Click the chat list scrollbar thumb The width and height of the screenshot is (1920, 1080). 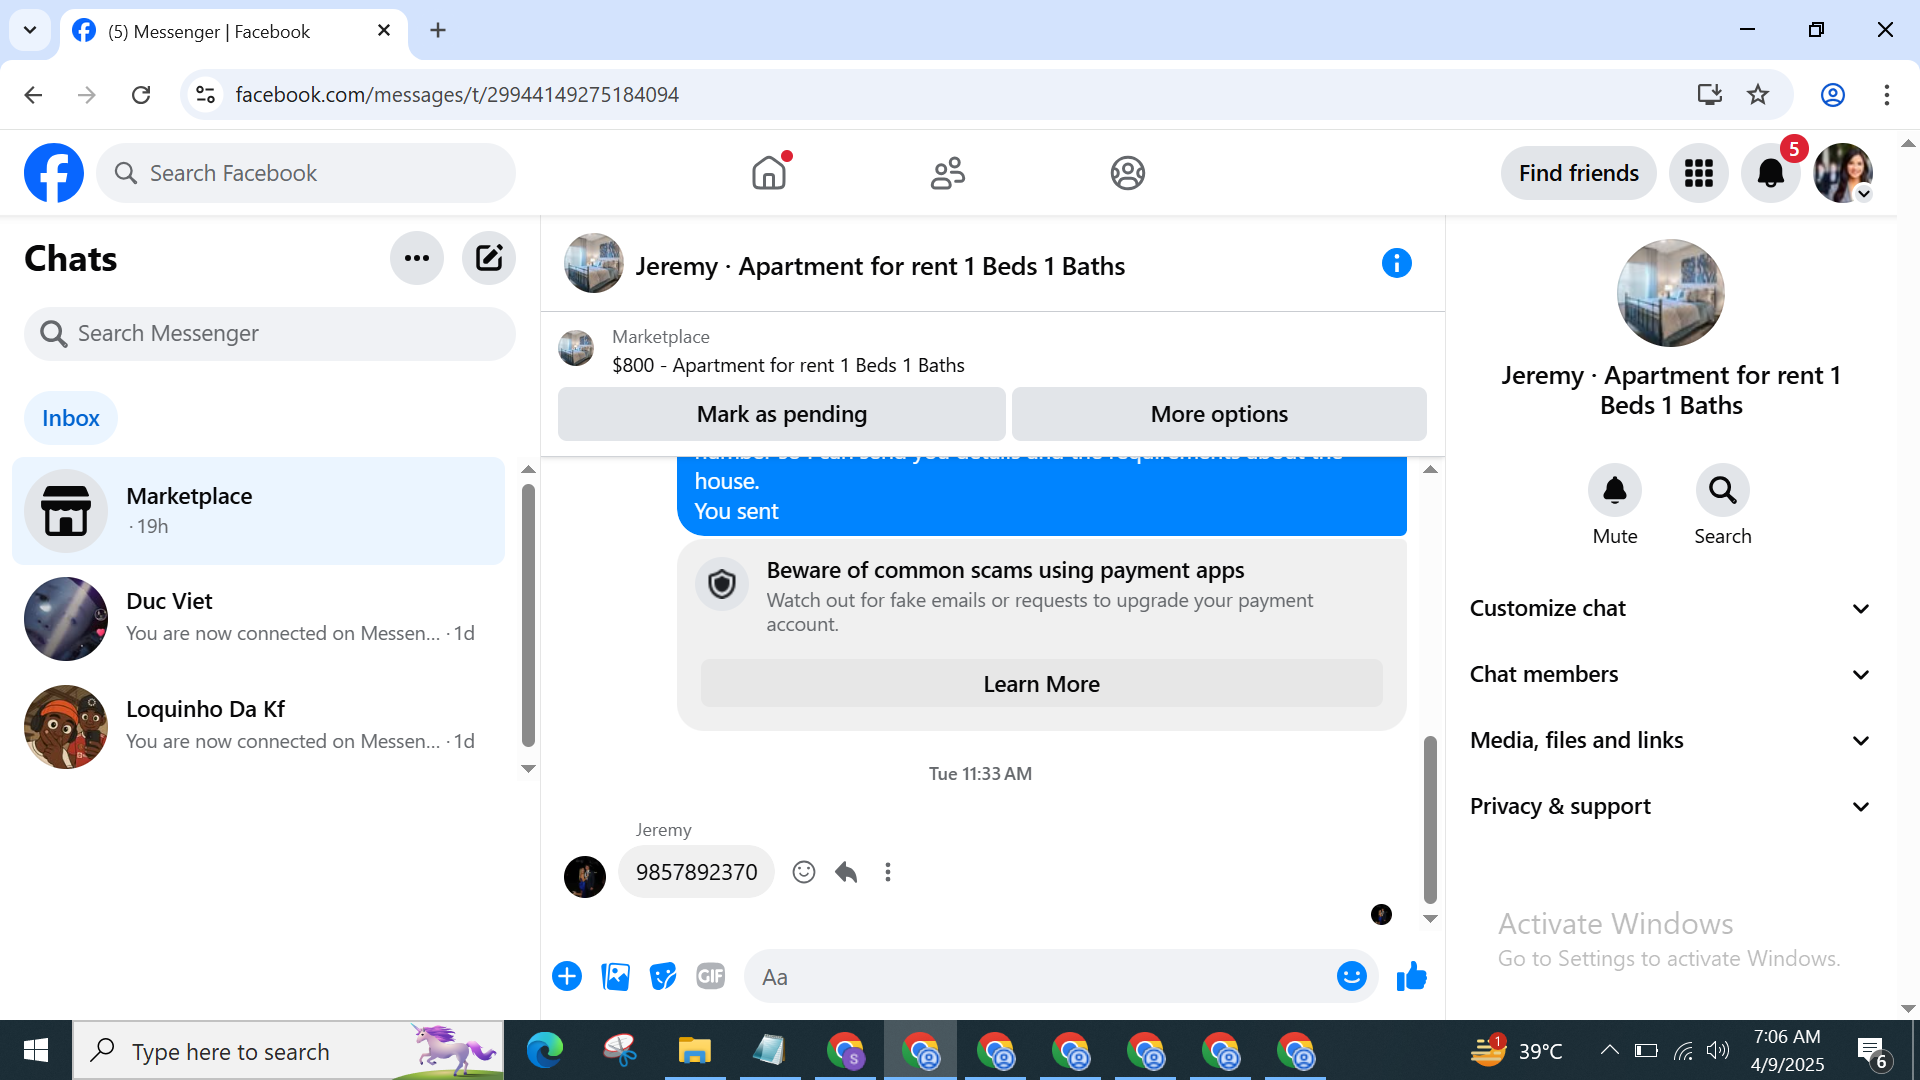528,615
